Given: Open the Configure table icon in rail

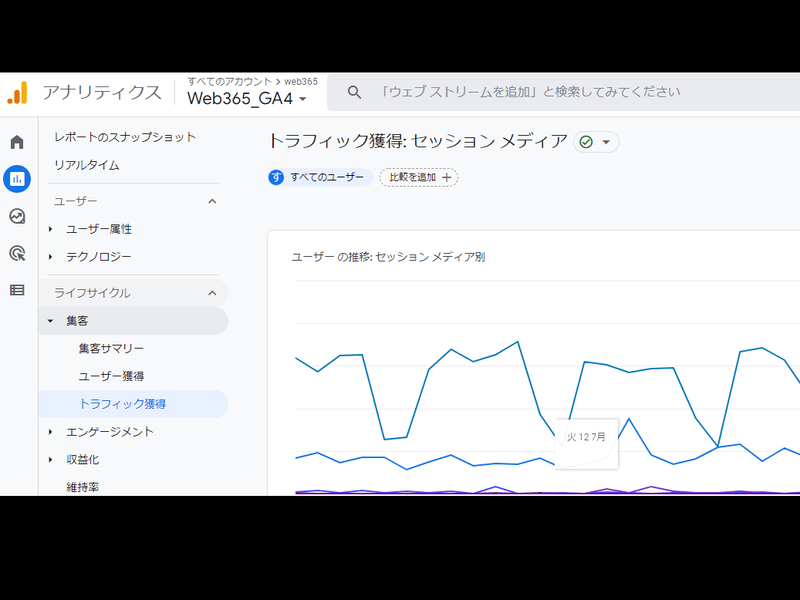Looking at the screenshot, I should [x=17, y=290].
